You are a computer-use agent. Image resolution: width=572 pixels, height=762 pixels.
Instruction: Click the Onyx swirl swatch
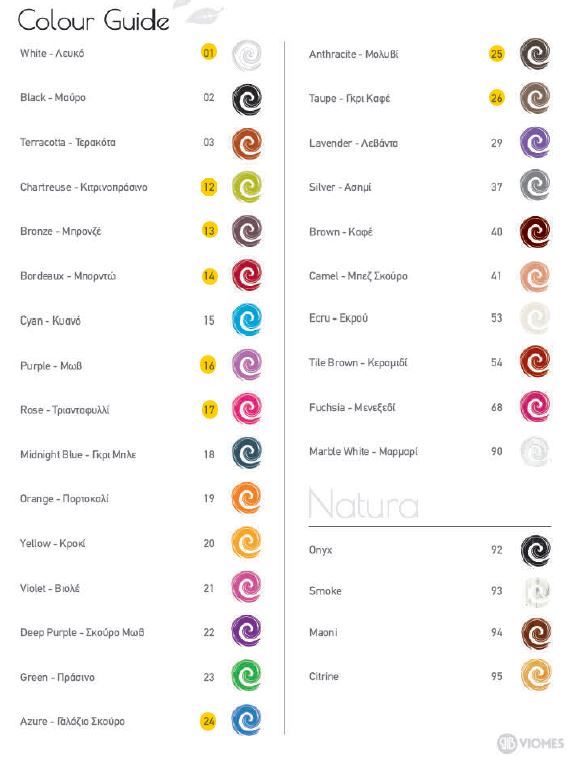536,551
